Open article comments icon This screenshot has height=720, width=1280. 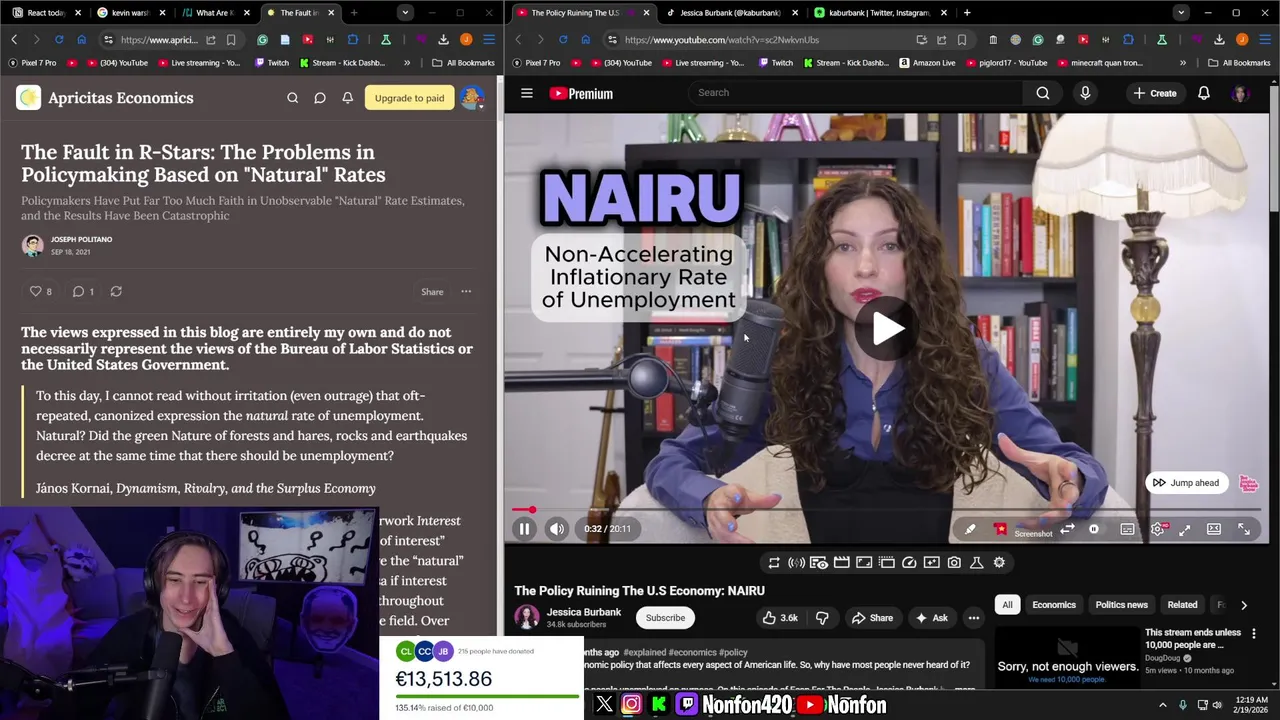coord(78,291)
